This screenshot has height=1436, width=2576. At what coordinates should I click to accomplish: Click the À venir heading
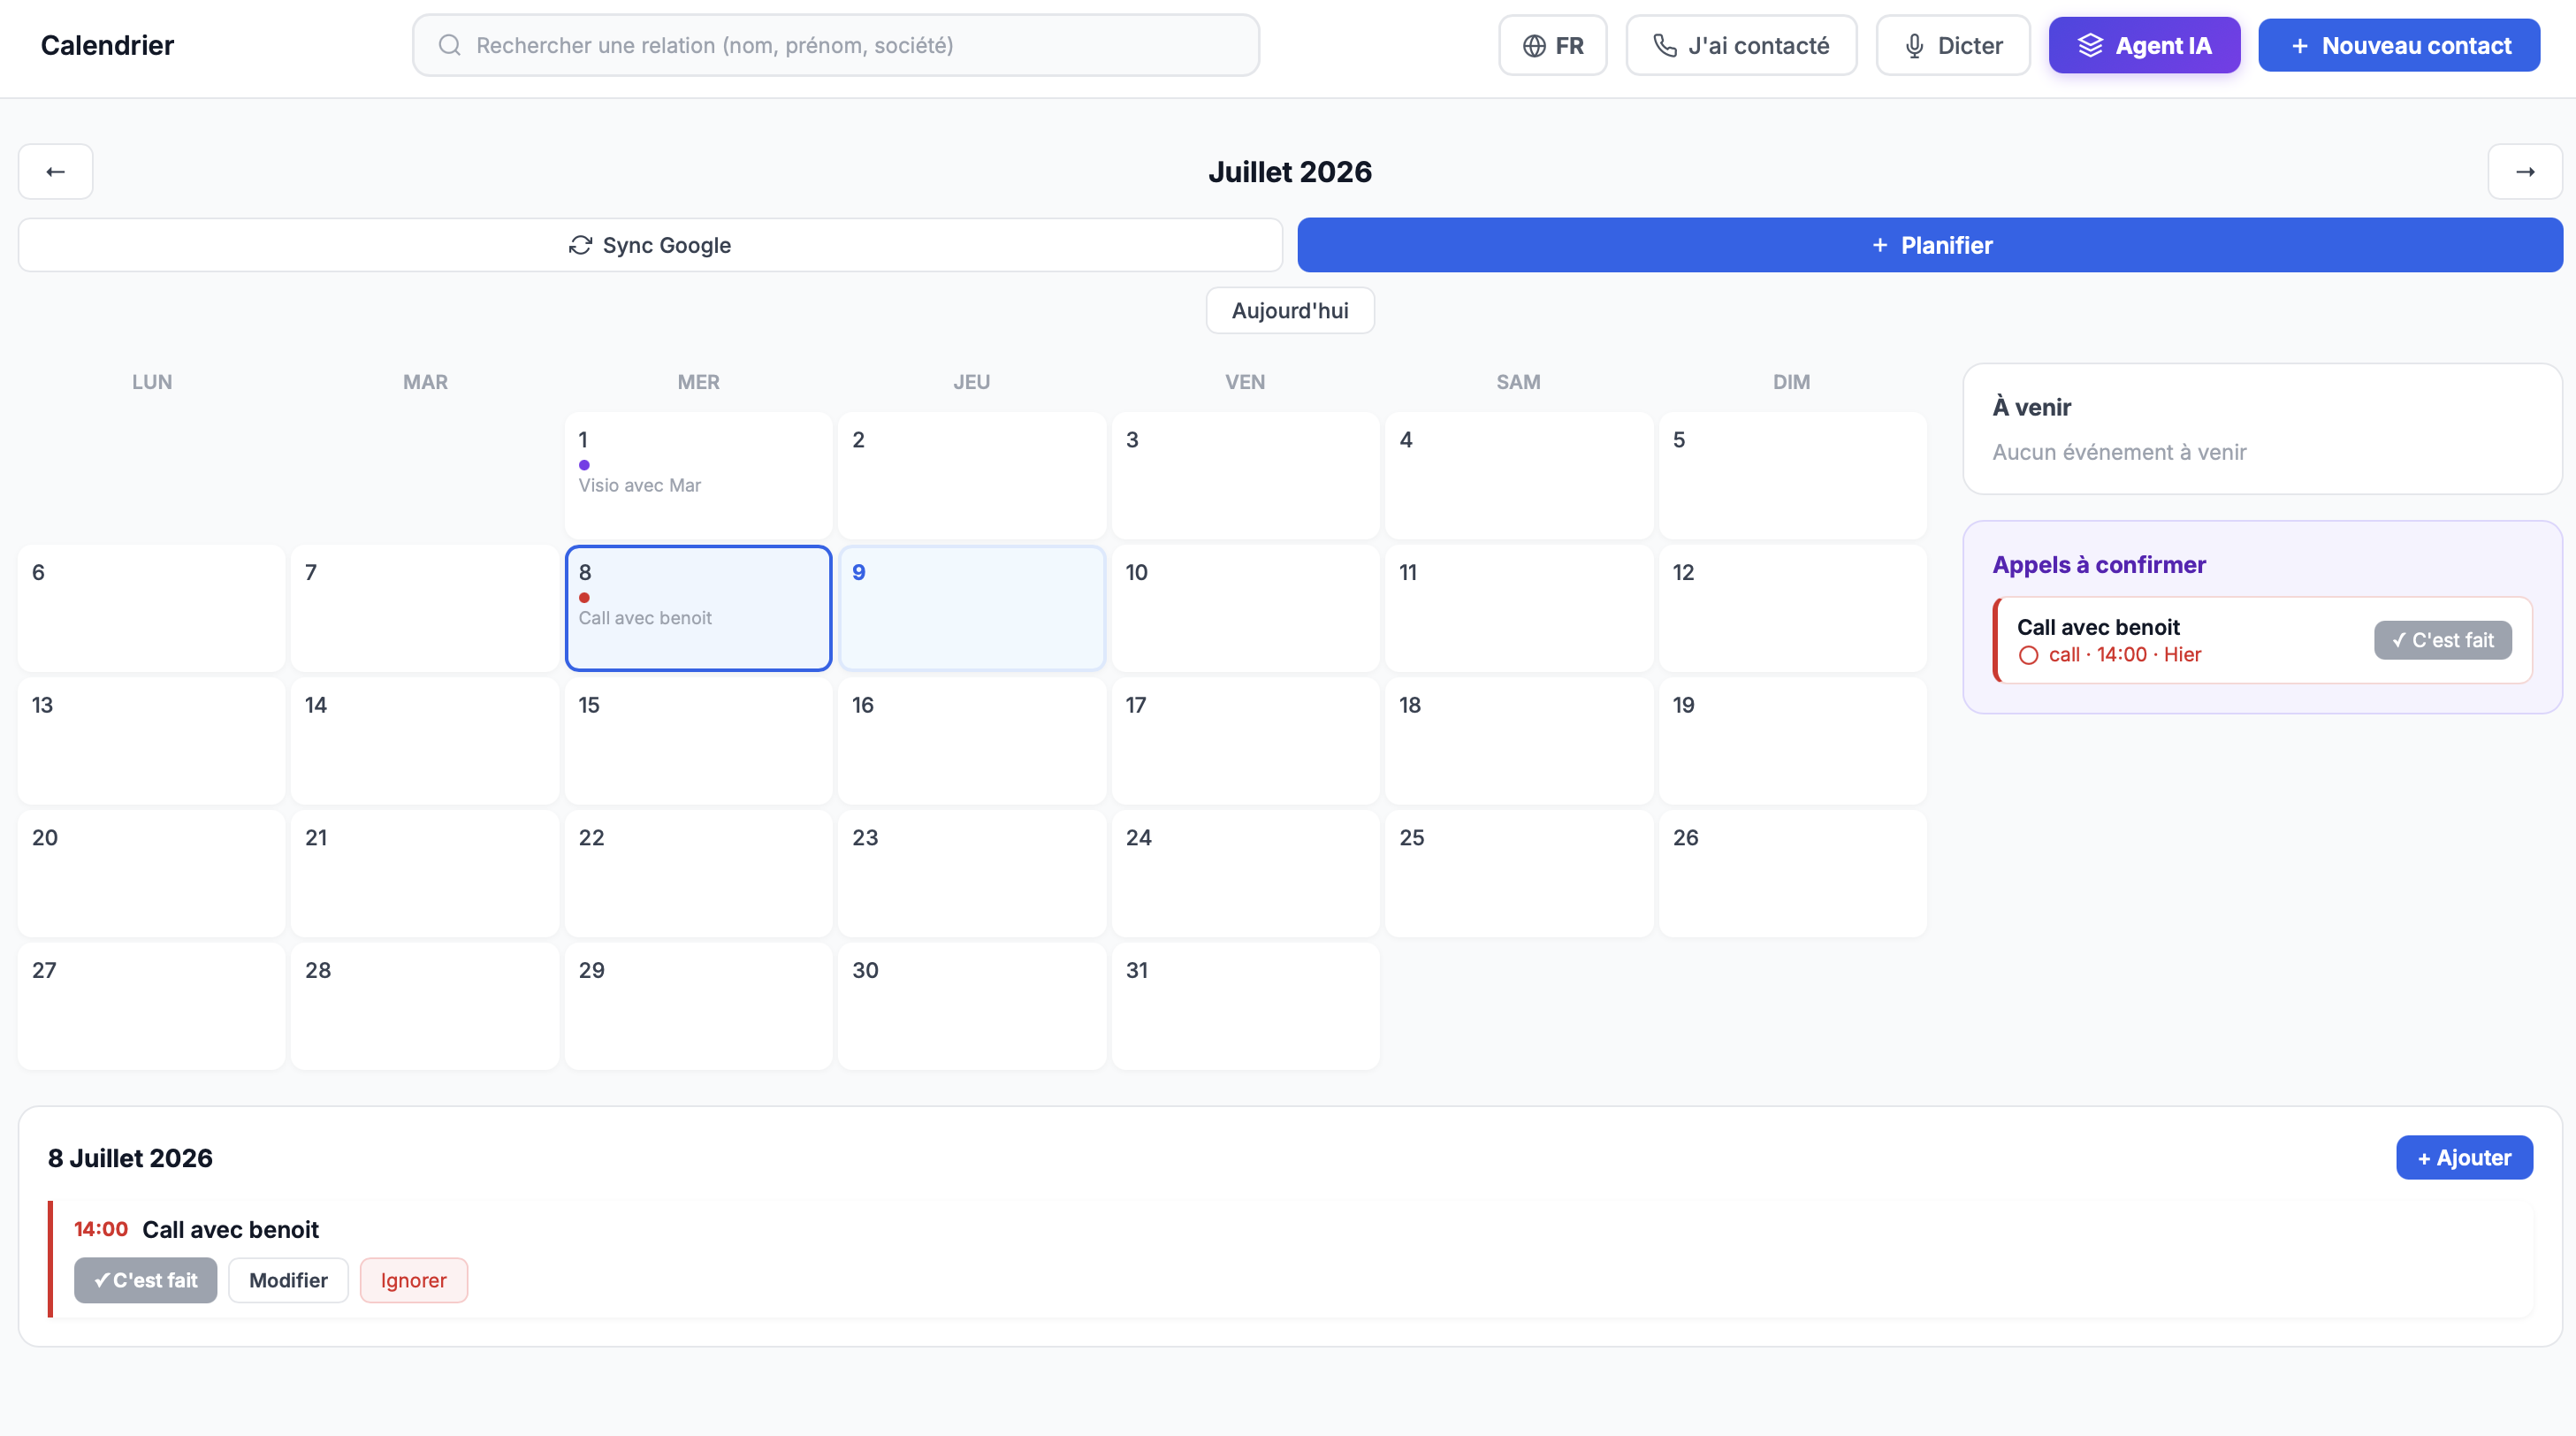[x=2031, y=408]
